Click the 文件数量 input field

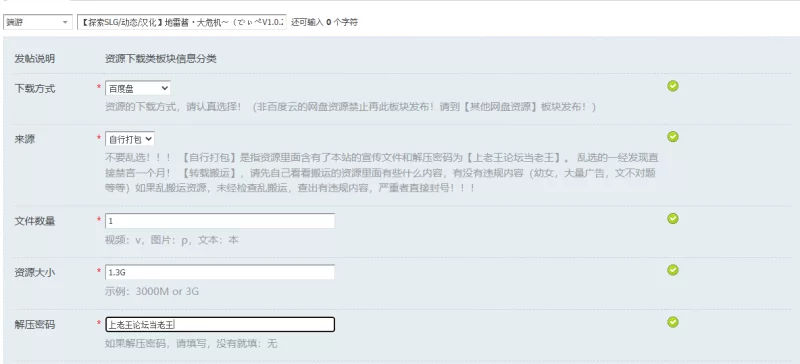[220, 221]
